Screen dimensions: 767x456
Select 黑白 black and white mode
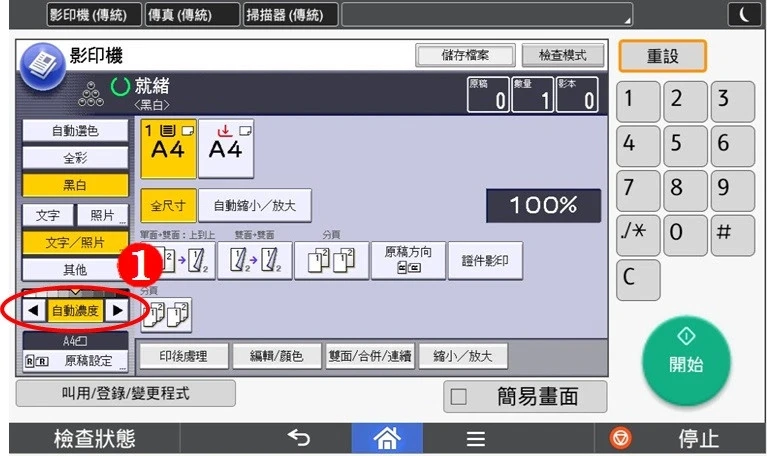75,185
